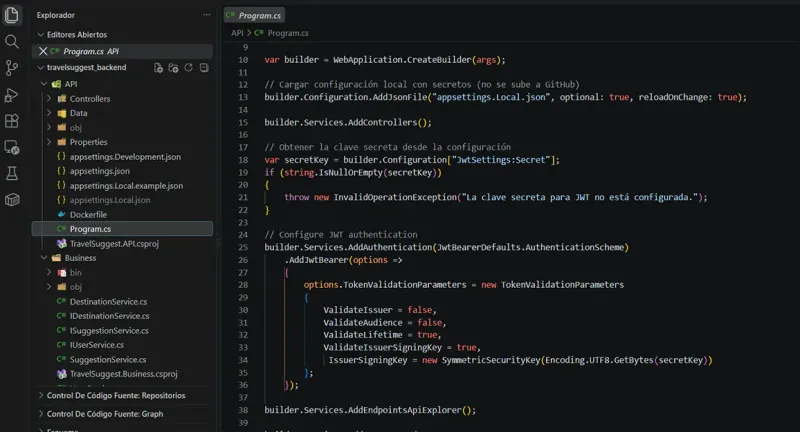This screenshot has width=800, height=432.
Task: Open Explorer more actions ellipsis
Action: pyautogui.click(x=206, y=15)
